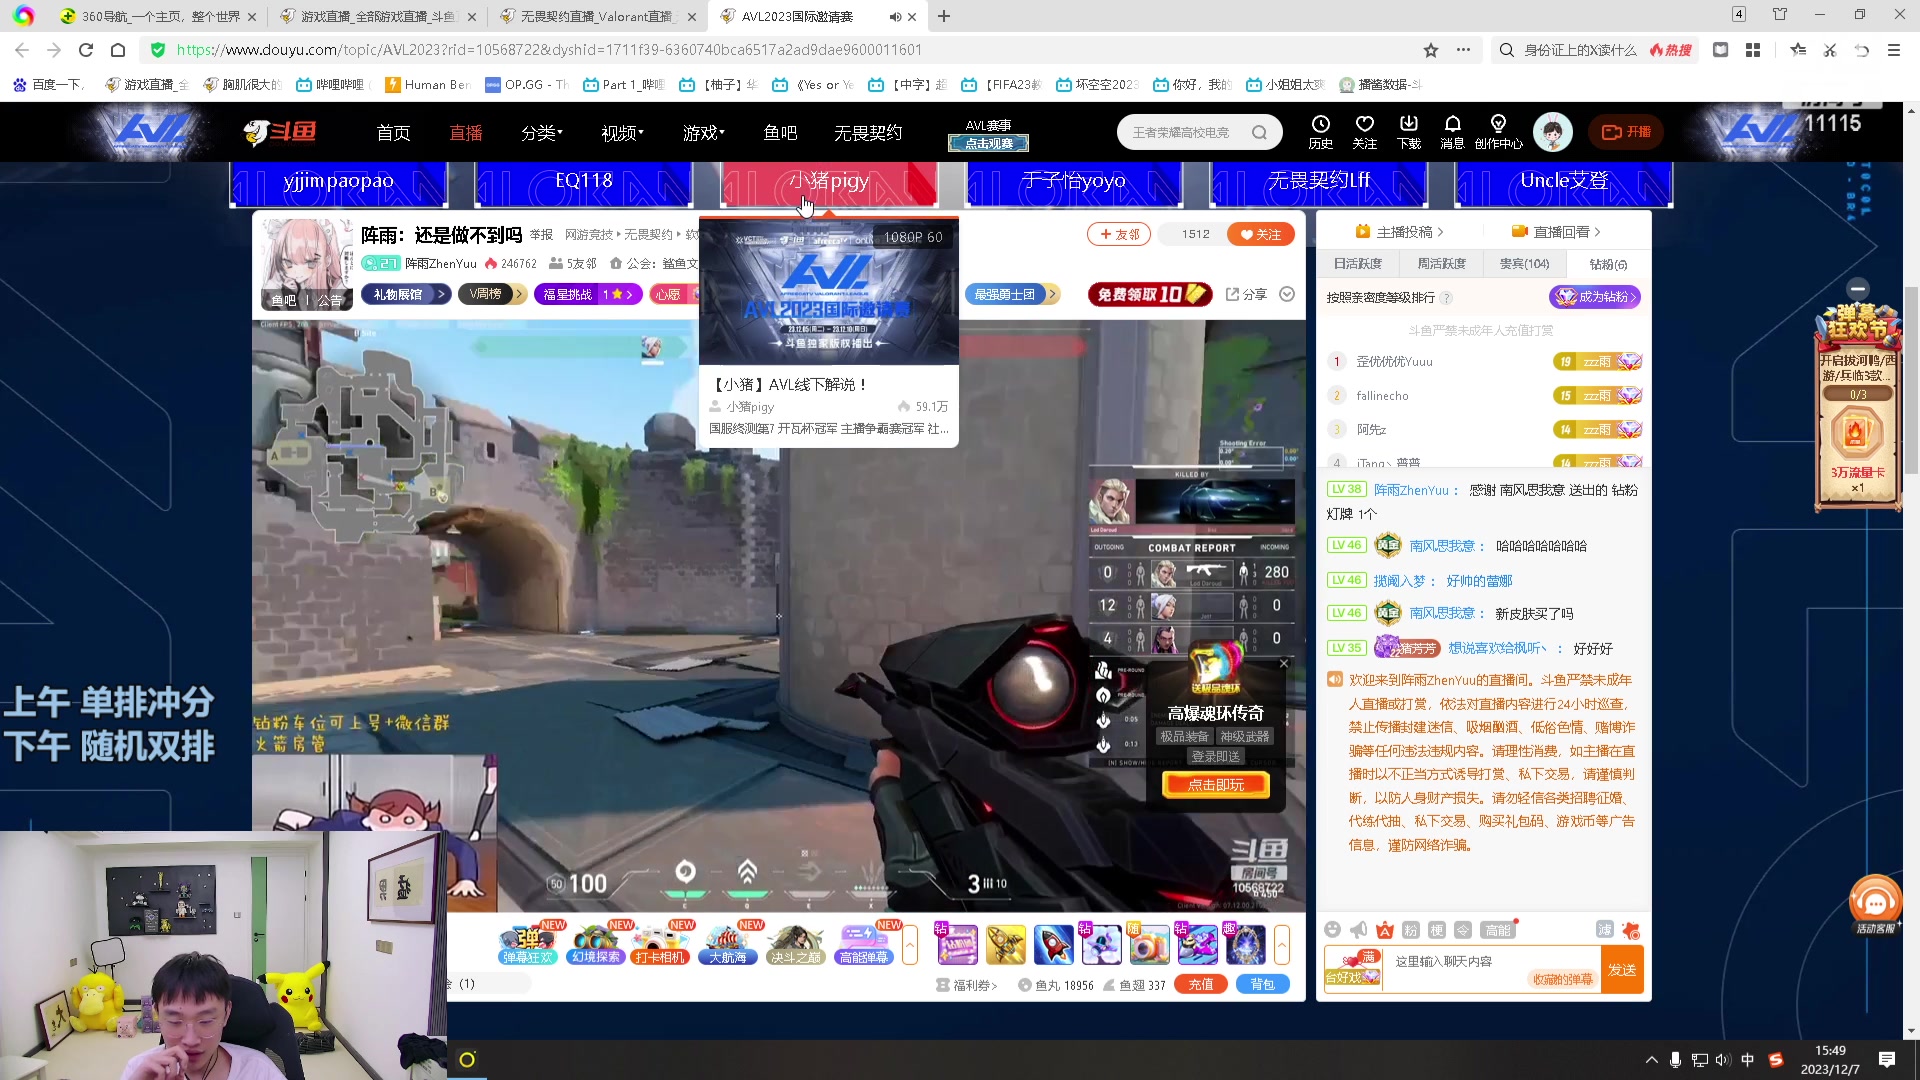Expand the 视频 video dropdown
This screenshot has width=1920, height=1080.
point(622,133)
